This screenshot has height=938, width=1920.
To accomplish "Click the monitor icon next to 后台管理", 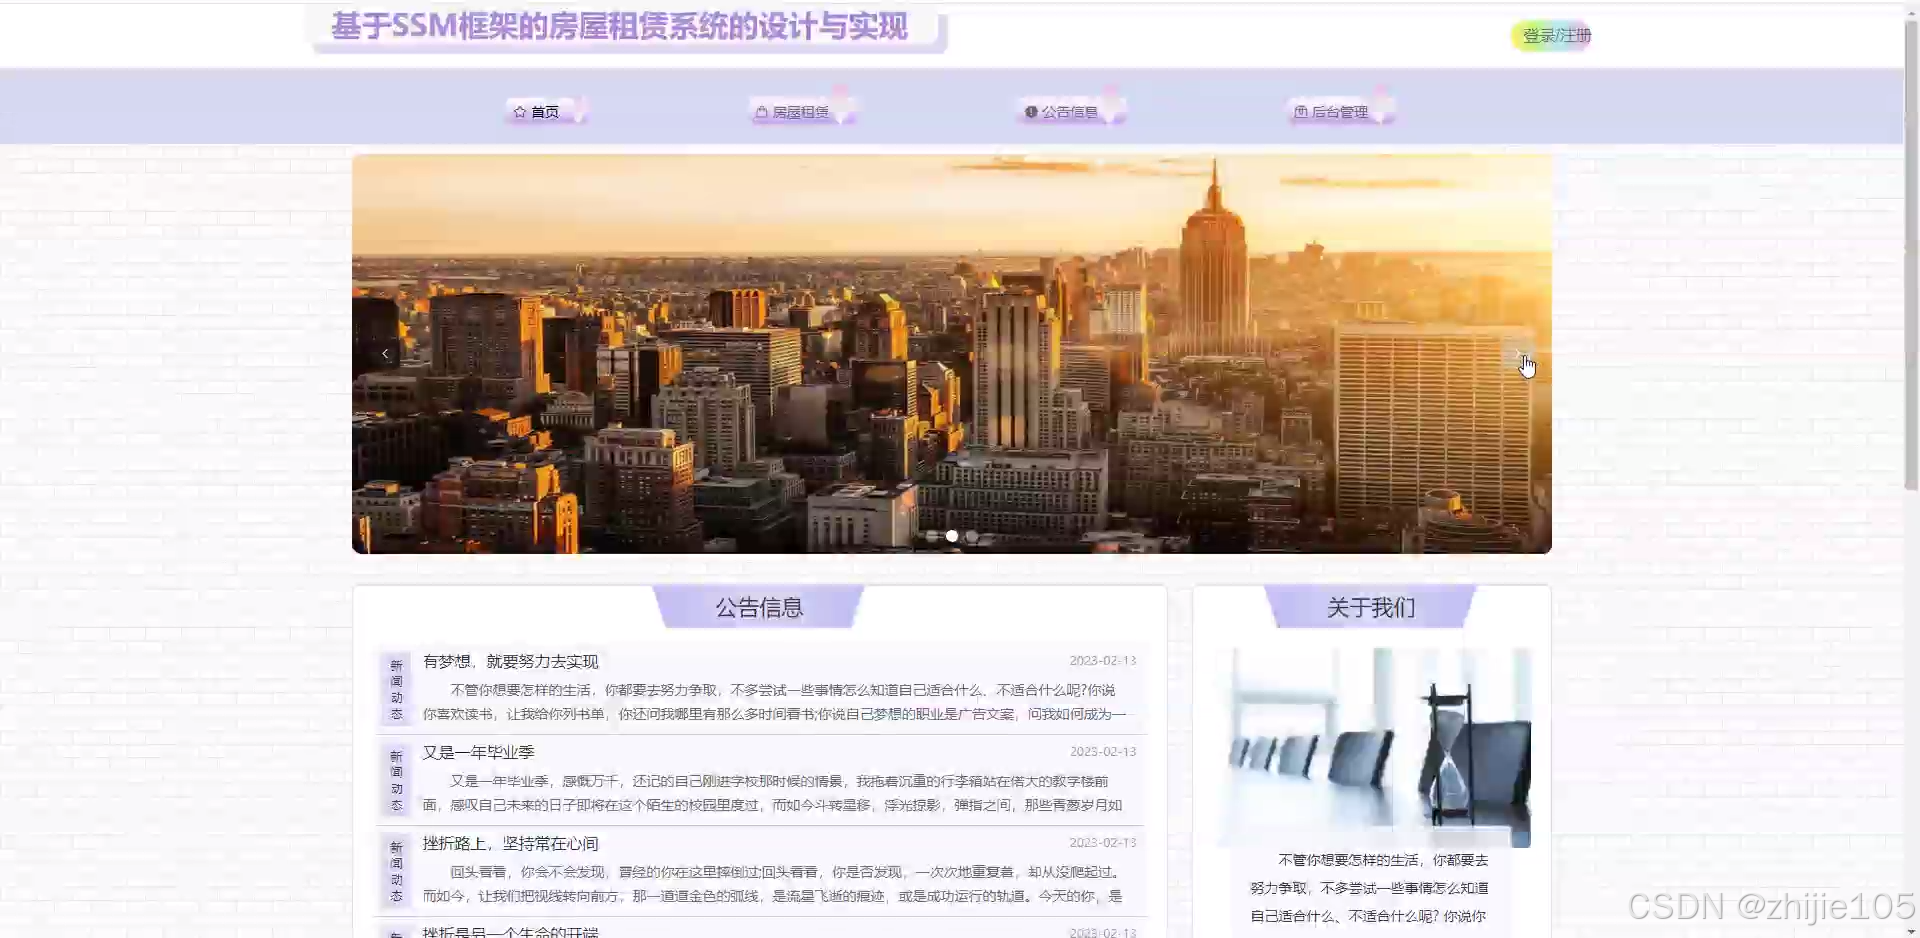I will [x=1303, y=112].
